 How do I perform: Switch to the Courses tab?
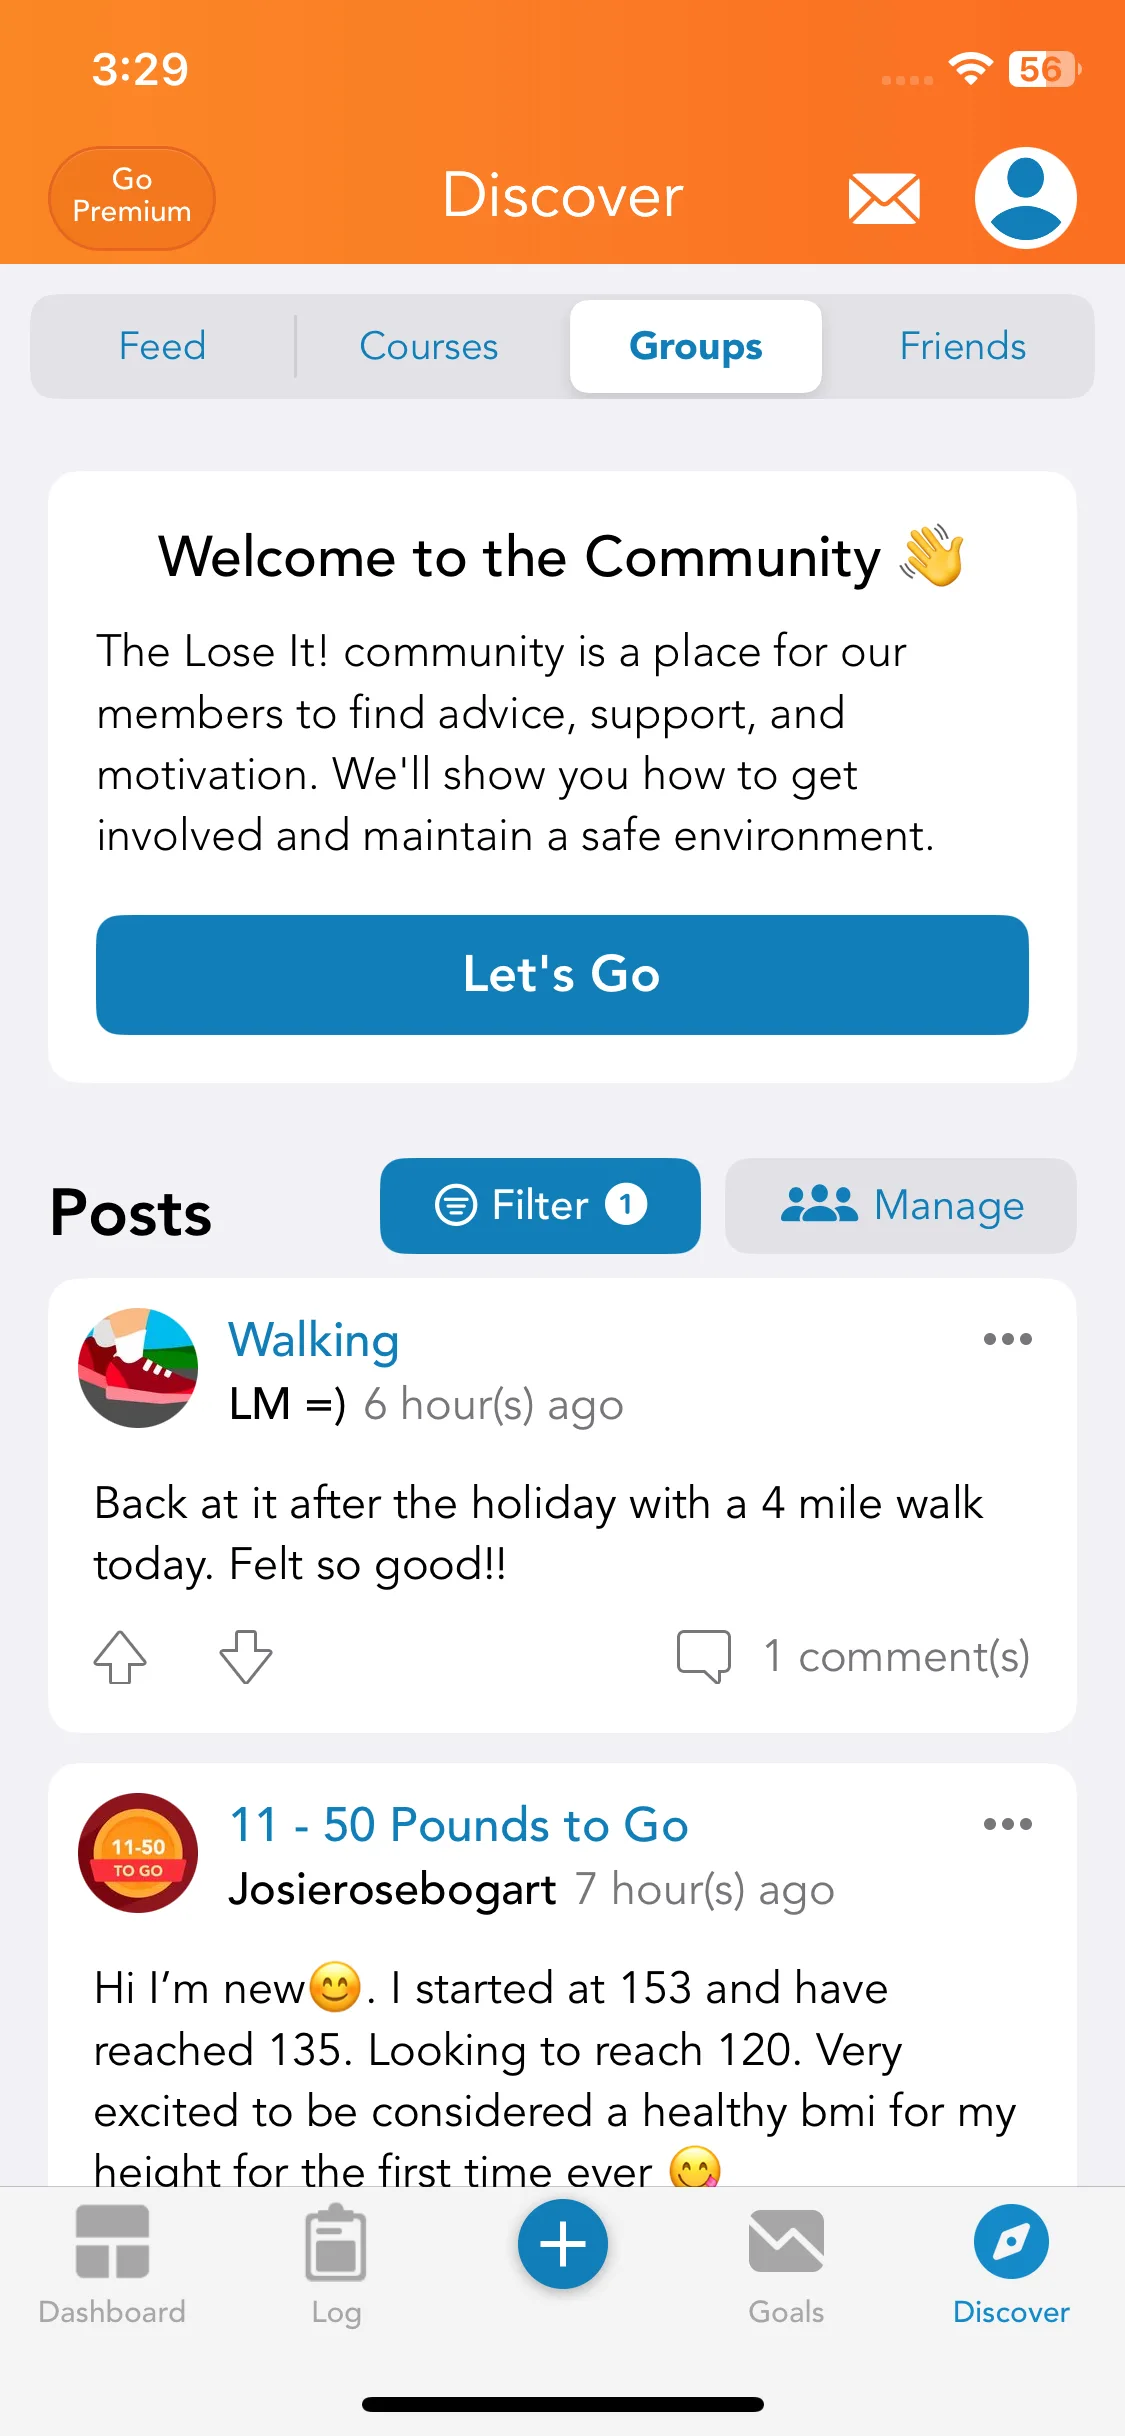(x=429, y=346)
